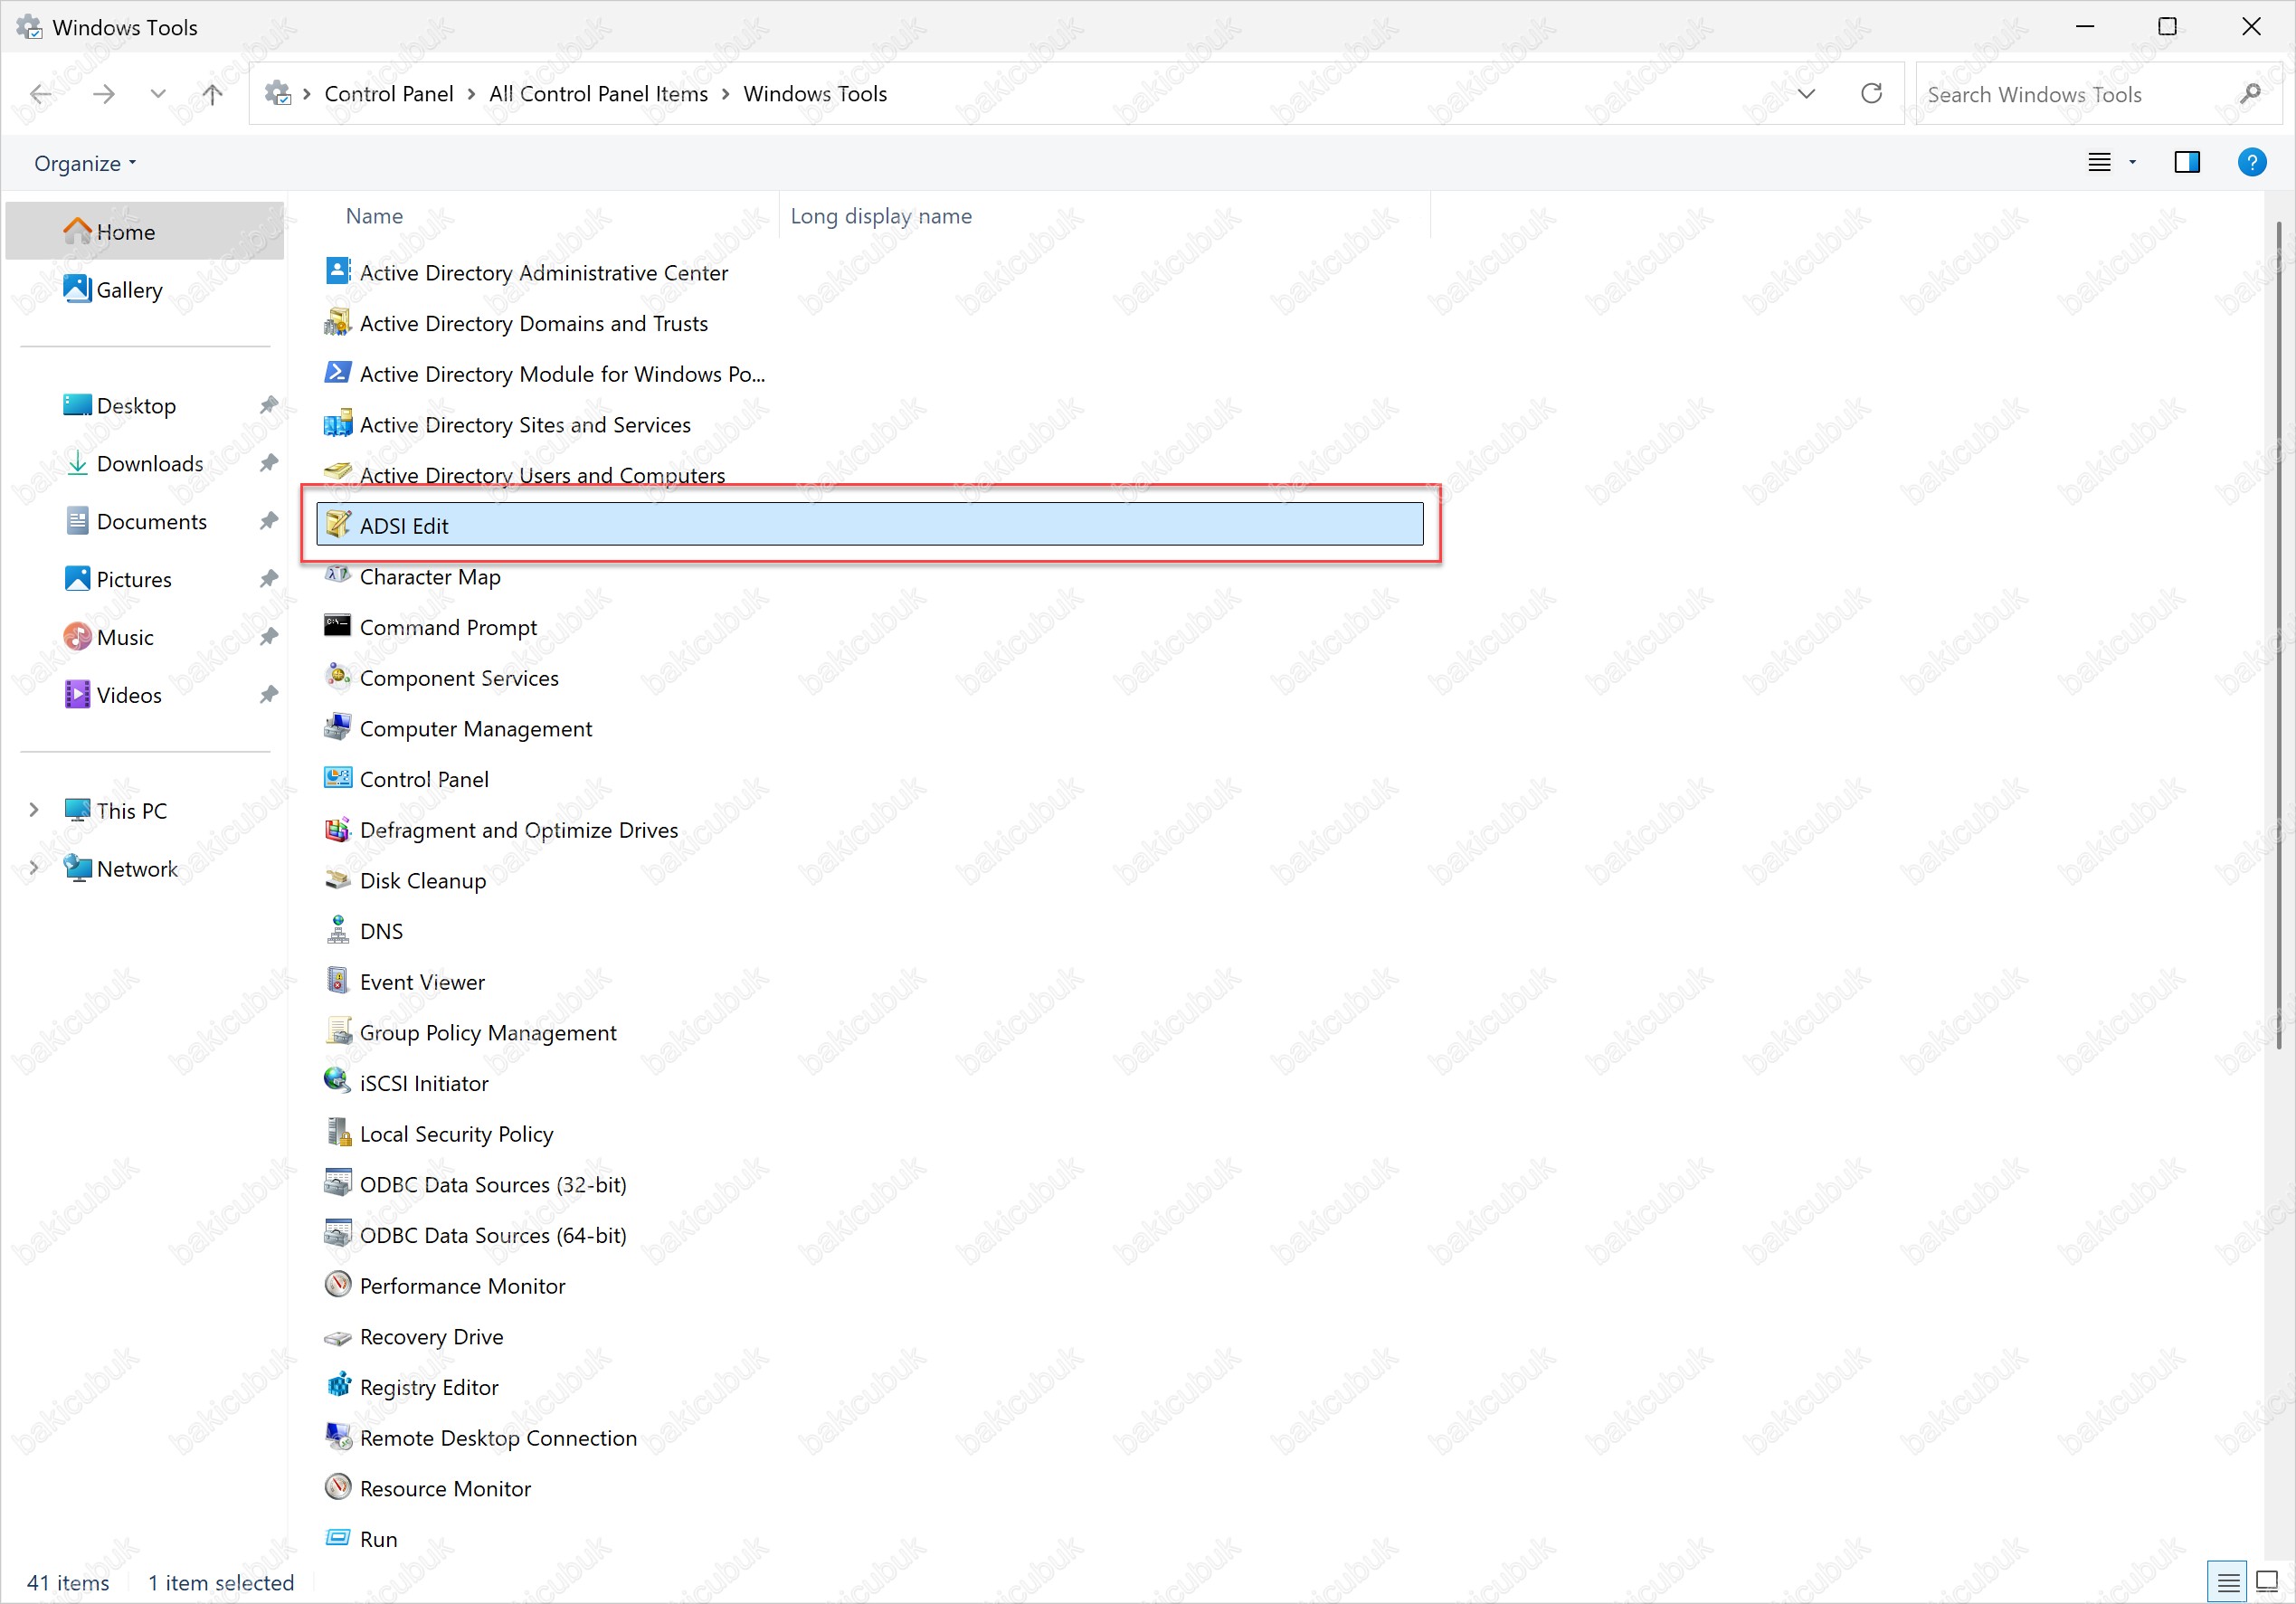Screen dimensions: 2296x1604
Task: Open the view options dropdown arrow
Action: coord(2132,162)
